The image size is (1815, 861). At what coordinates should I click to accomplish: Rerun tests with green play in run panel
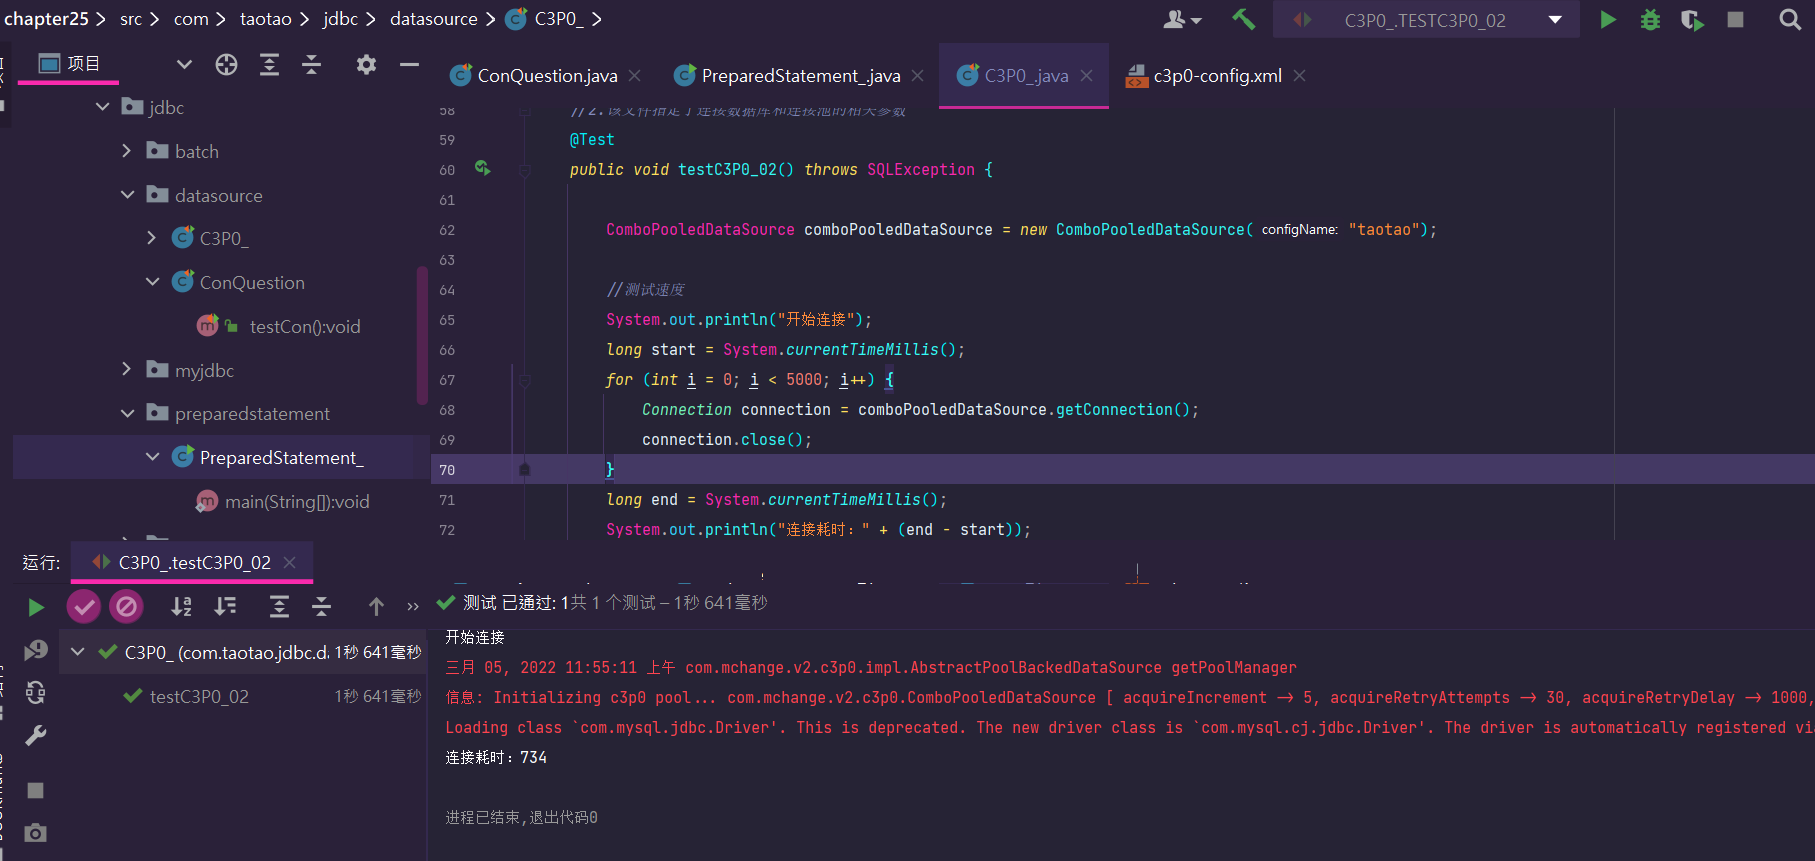36,606
